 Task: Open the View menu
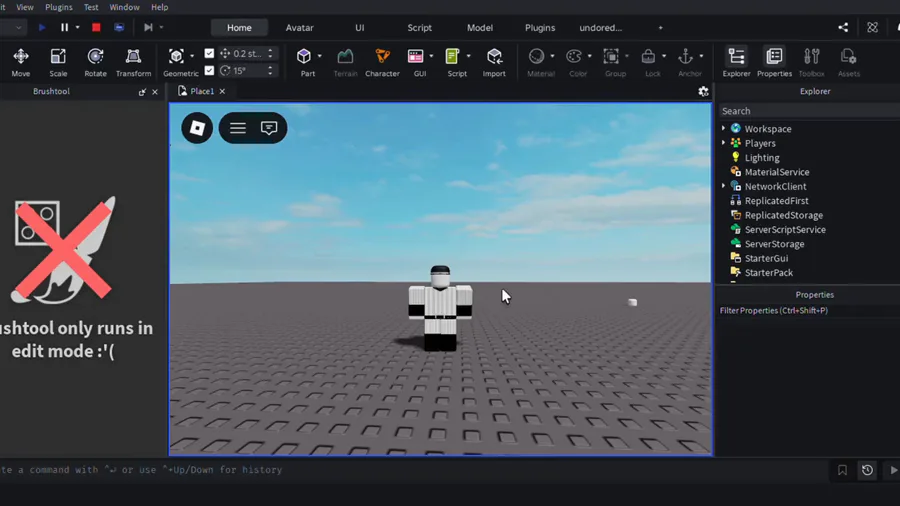tap(25, 7)
